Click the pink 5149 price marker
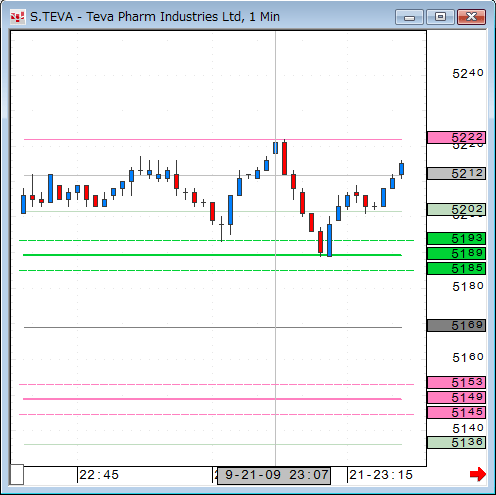The width and height of the screenshot is (496, 495). point(456,397)
